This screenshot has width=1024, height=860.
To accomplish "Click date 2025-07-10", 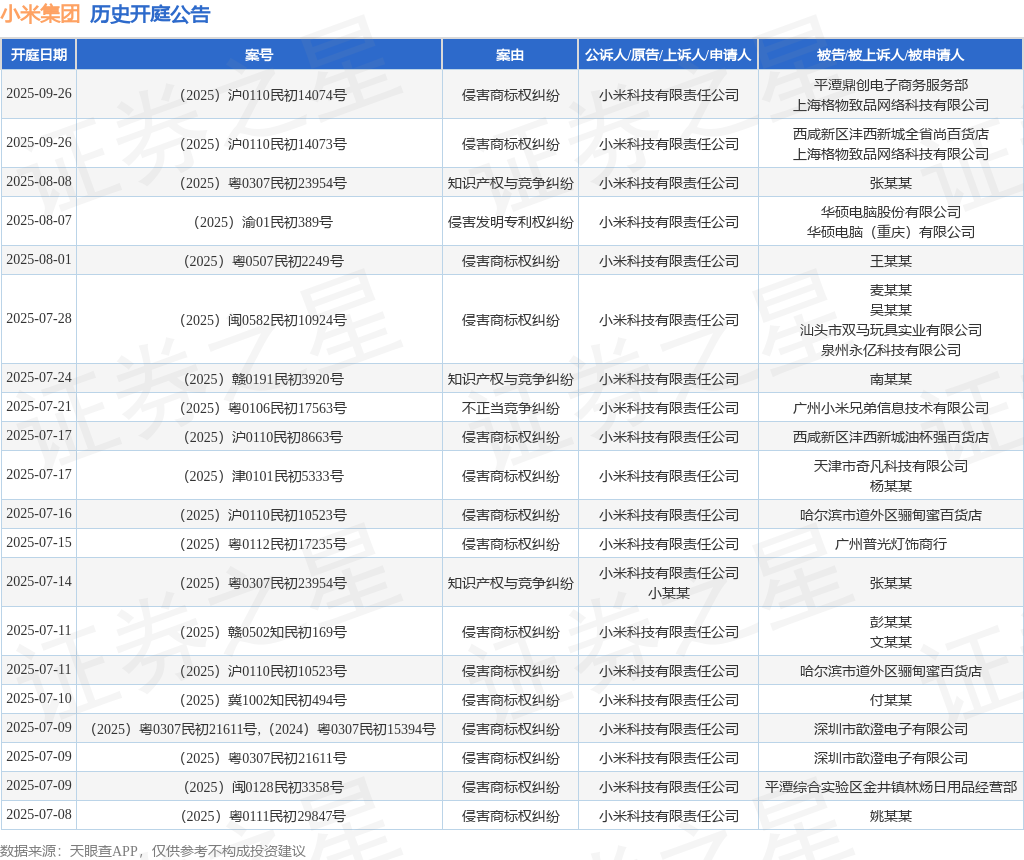I will [x=39, y=699].
